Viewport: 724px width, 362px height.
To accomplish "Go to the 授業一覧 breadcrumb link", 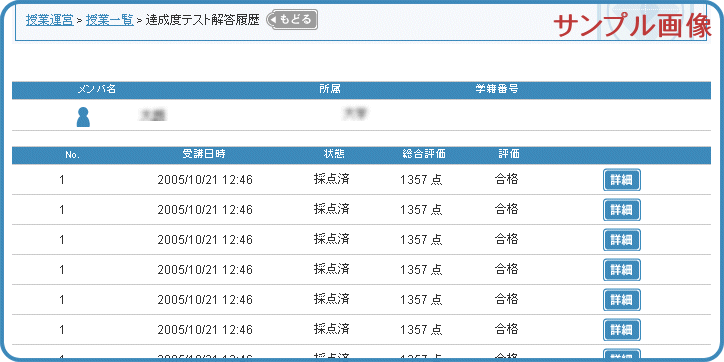I will pos(110,20).
